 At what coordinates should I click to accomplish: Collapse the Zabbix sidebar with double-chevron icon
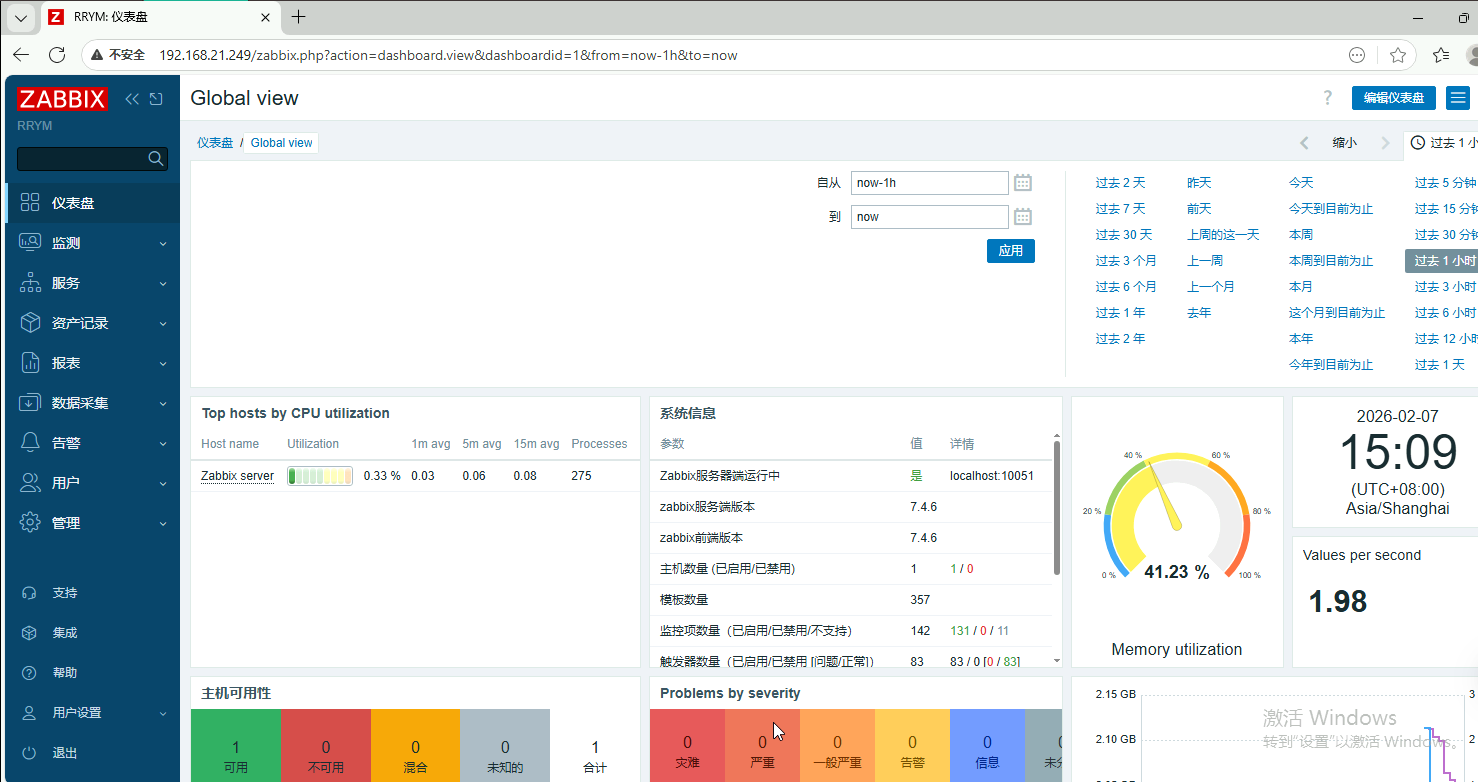(132, 99)
